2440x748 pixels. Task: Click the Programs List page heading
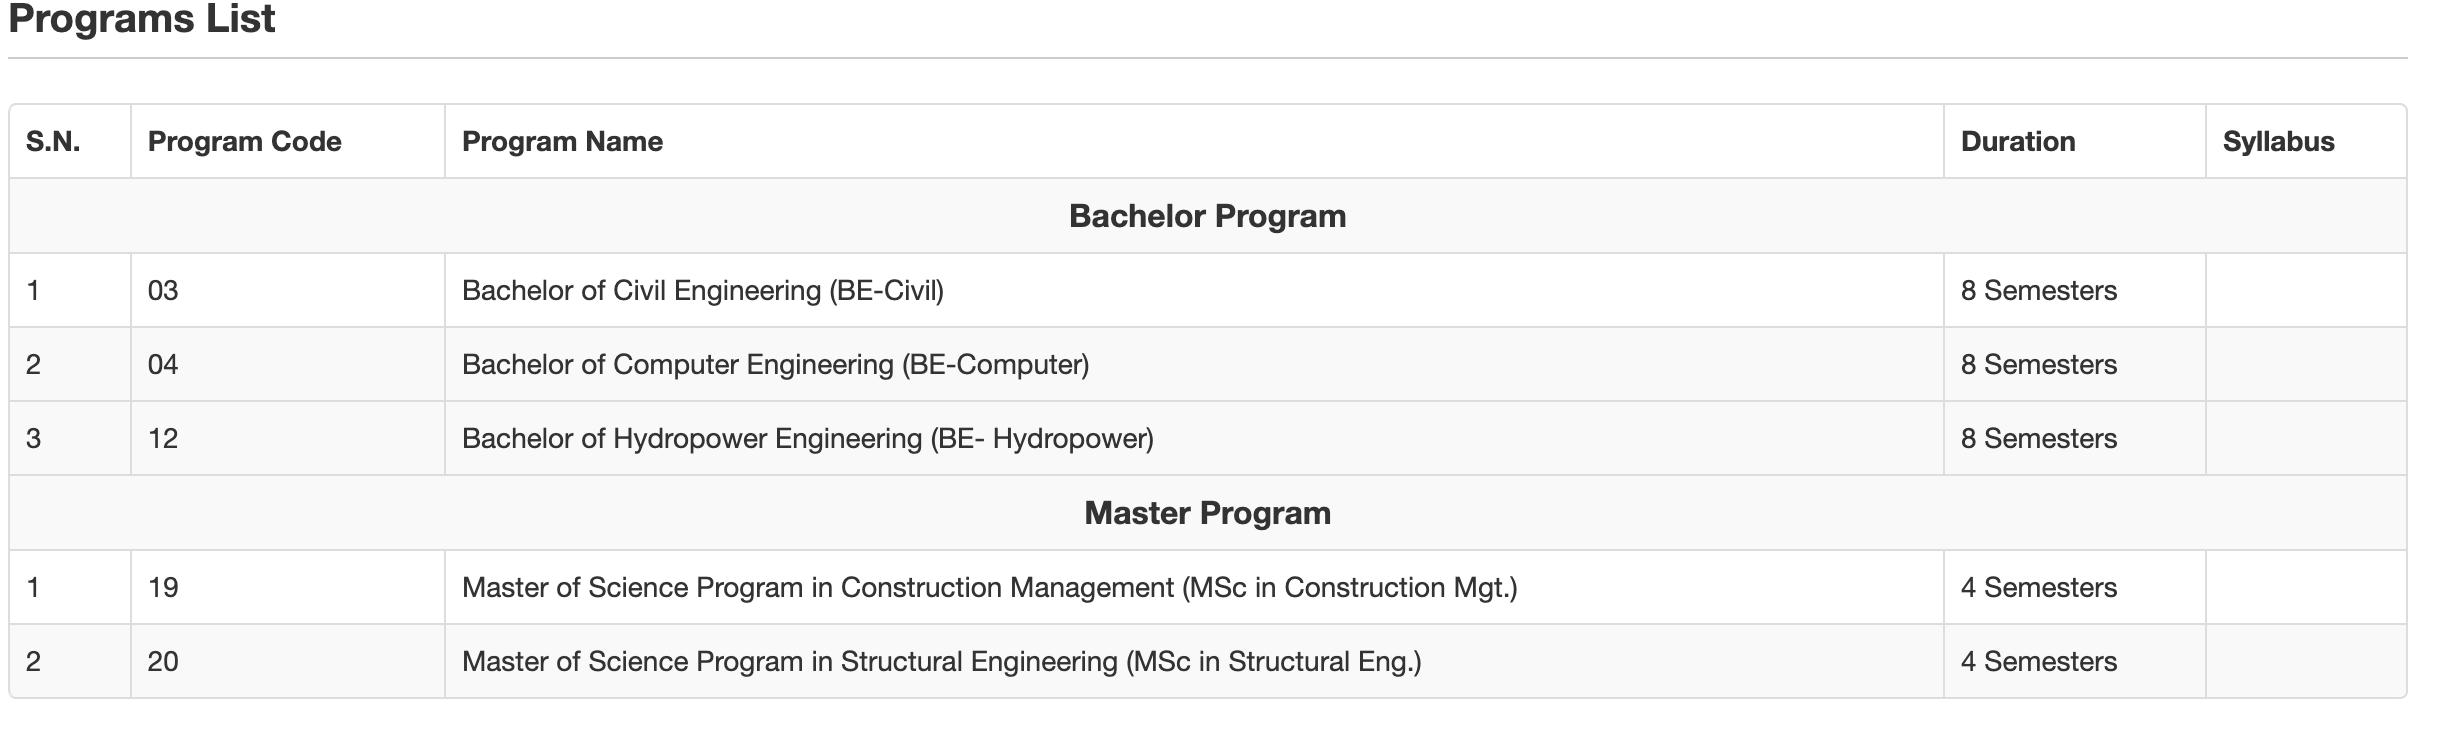141,19
